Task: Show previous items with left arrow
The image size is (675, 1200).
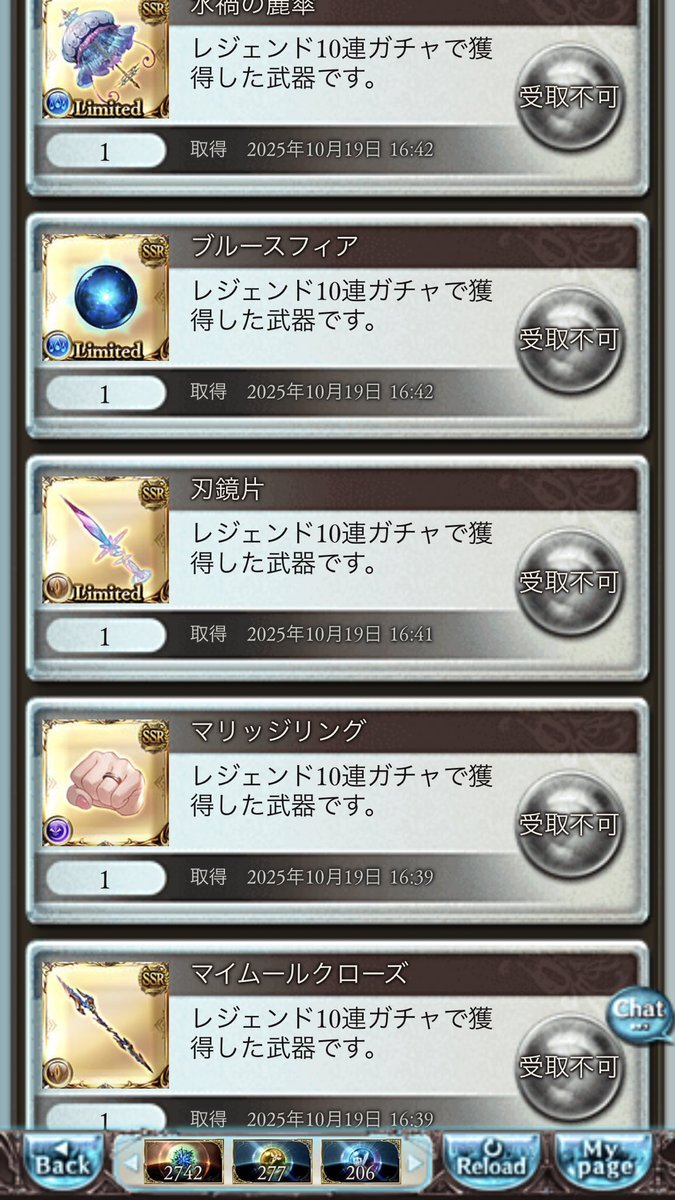Action: 129,1161
